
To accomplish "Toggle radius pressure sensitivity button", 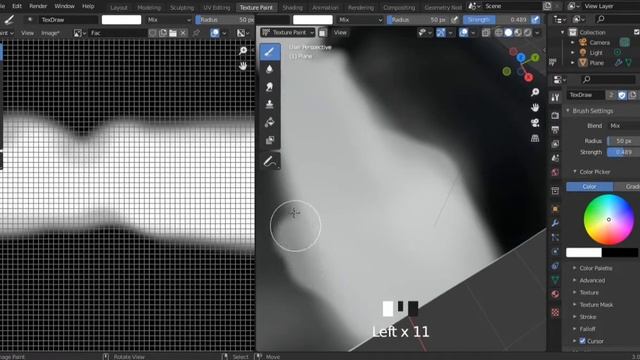I will [x=454, y=20].
